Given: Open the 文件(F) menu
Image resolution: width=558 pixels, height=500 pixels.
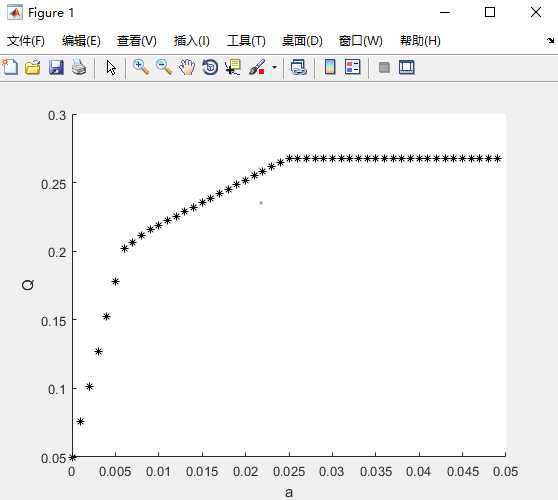Looking at the screenshot, I should (x=26, y=41).
